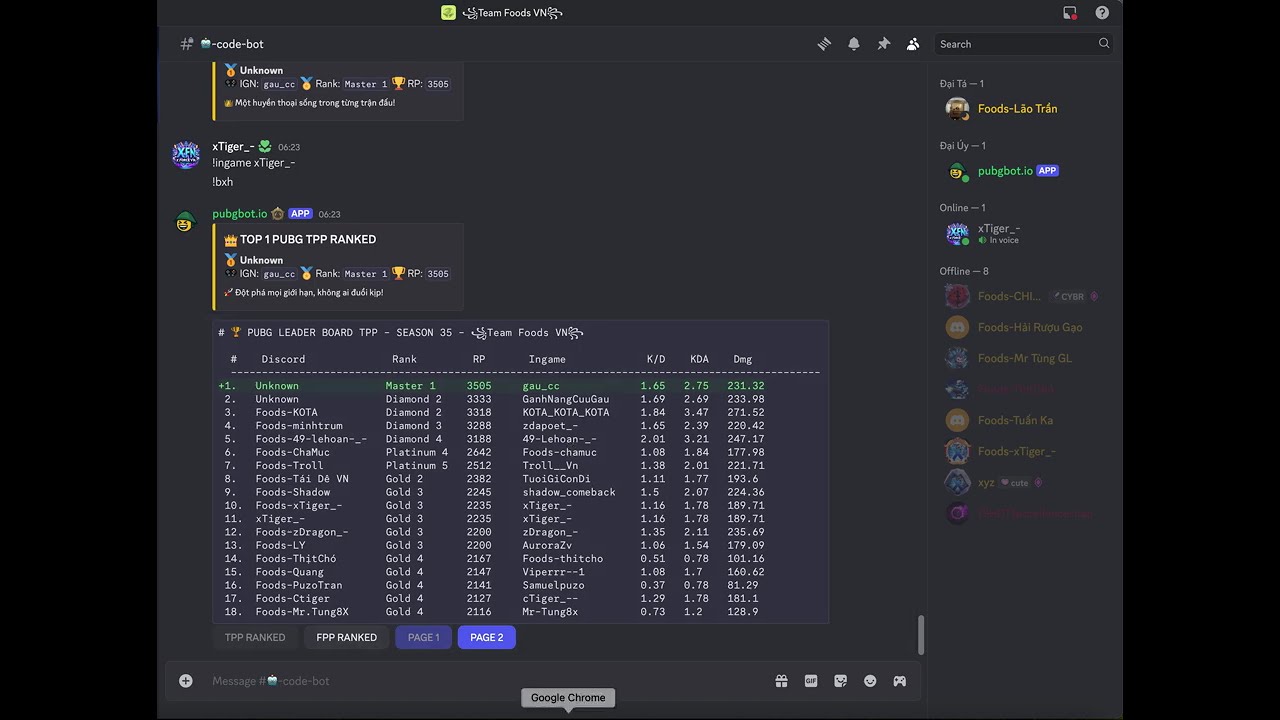Click Foods-Tuấn Ka member avatar
Viewport: 1280px width, 720px height.
point(958,420)
